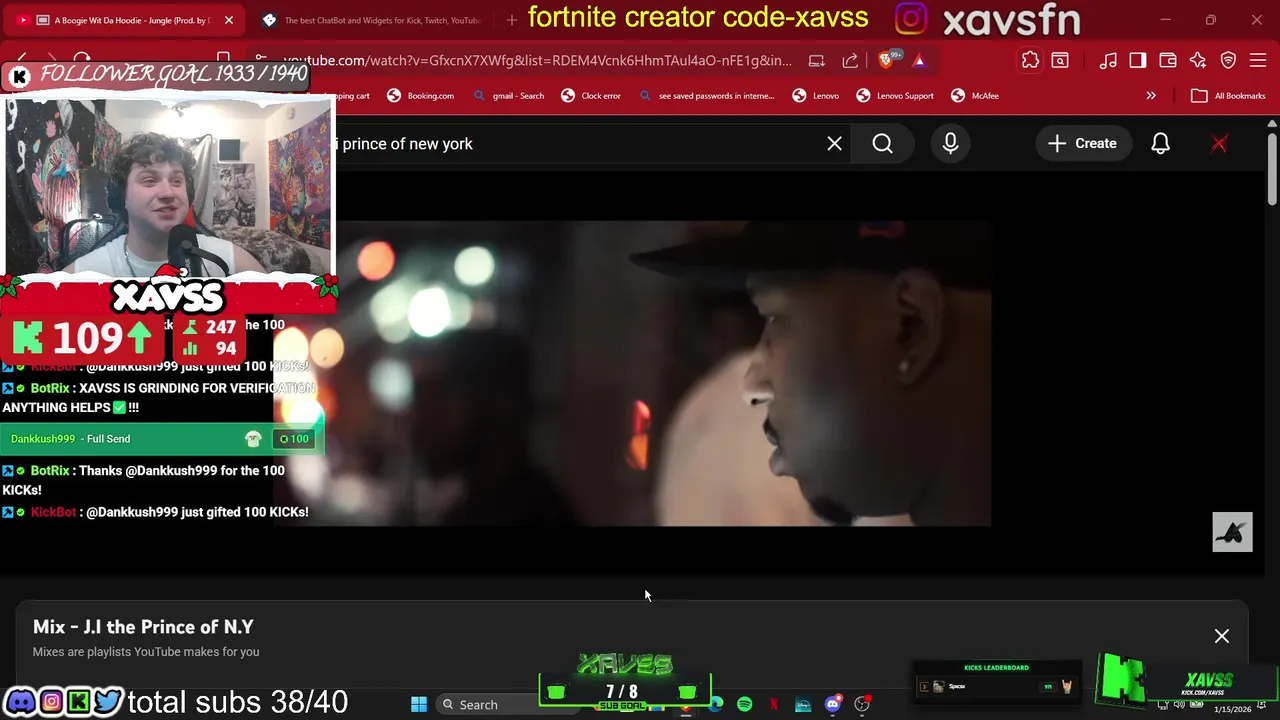
Task: Open the taskbar date 1/15/2026 calendar
Action: pos(1232,709)
